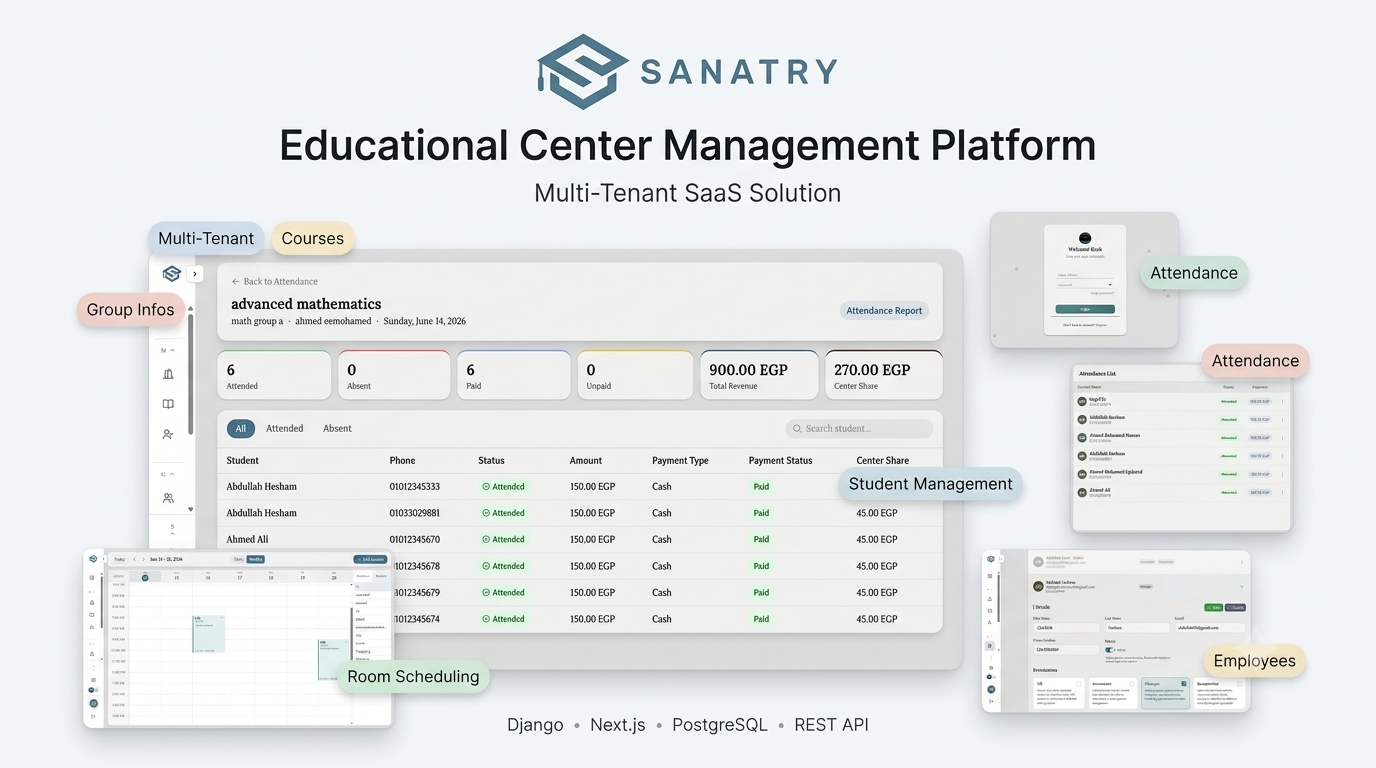Click the Paid badge for phone 01012345333

762,487
